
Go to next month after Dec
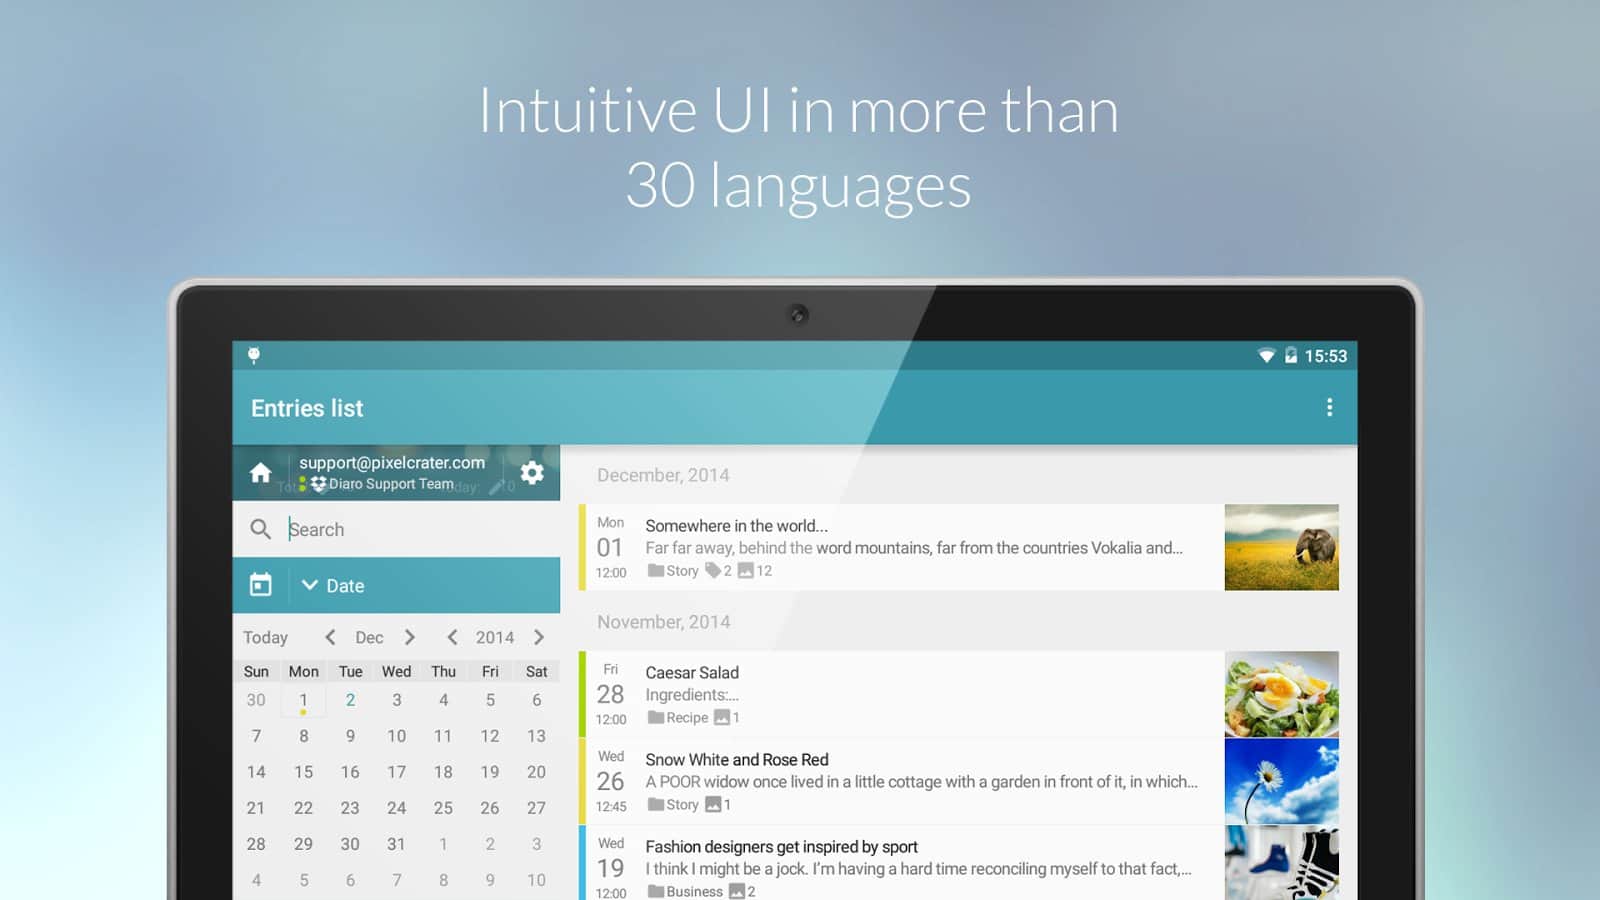[409, 637]
